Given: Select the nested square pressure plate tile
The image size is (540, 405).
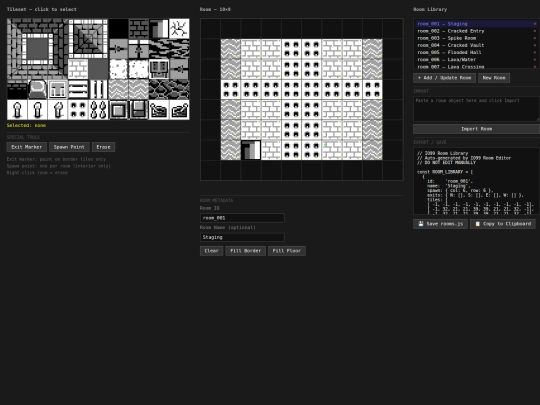Looking at the screenshot, I should coord(118,110).
